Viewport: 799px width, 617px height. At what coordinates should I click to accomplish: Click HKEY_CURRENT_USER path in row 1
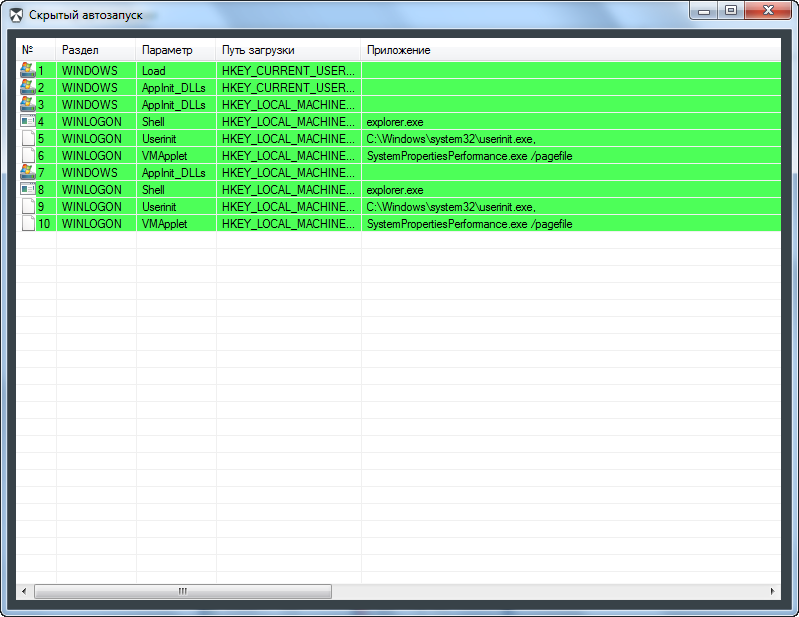288,70
